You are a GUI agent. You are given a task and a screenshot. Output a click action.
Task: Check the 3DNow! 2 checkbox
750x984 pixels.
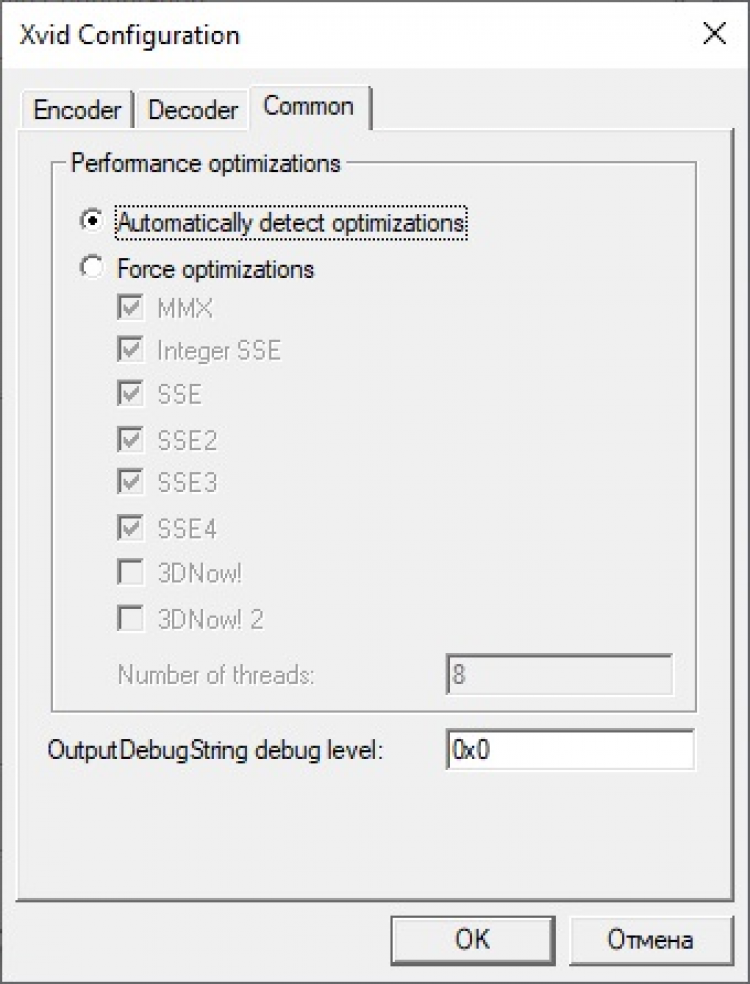point(130,619)
